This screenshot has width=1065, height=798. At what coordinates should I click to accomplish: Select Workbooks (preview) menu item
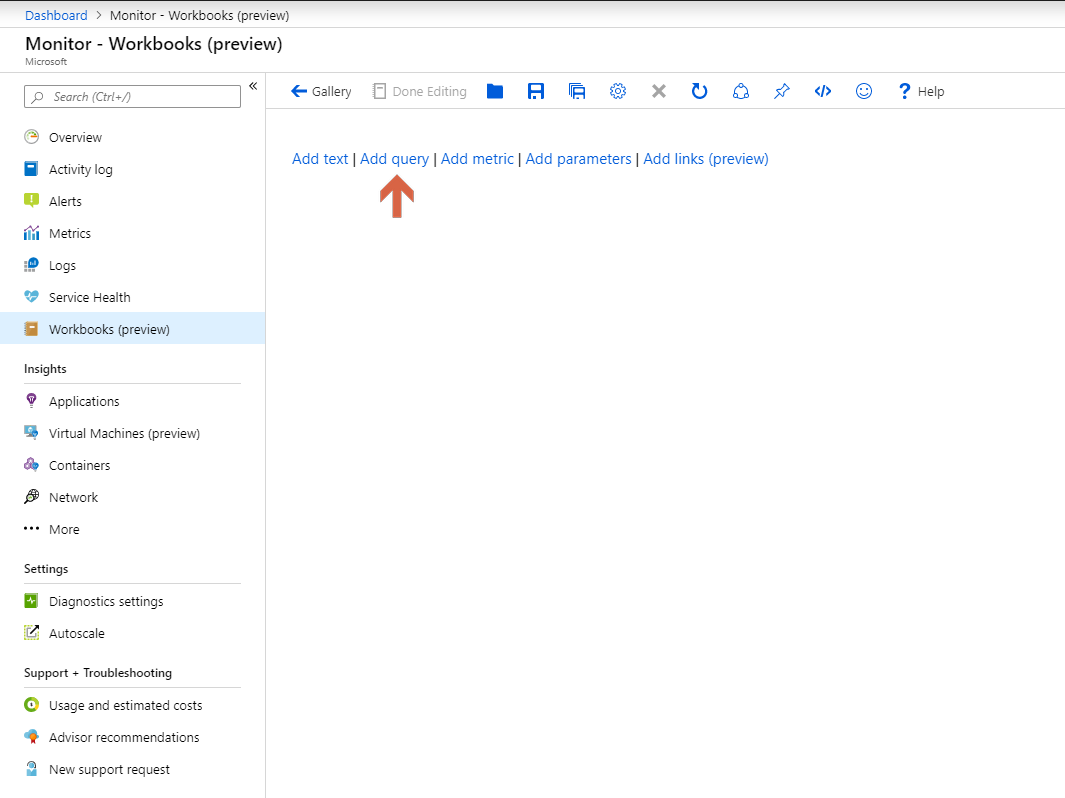(132, 329)
